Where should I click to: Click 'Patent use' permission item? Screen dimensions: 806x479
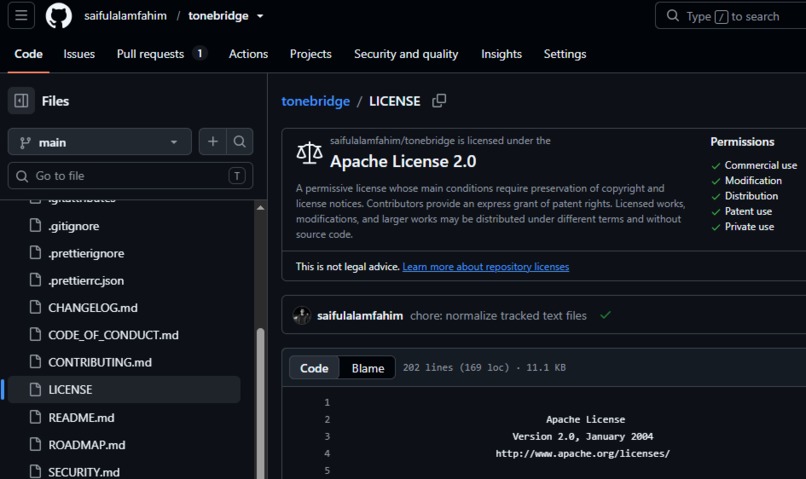point(748,211)
